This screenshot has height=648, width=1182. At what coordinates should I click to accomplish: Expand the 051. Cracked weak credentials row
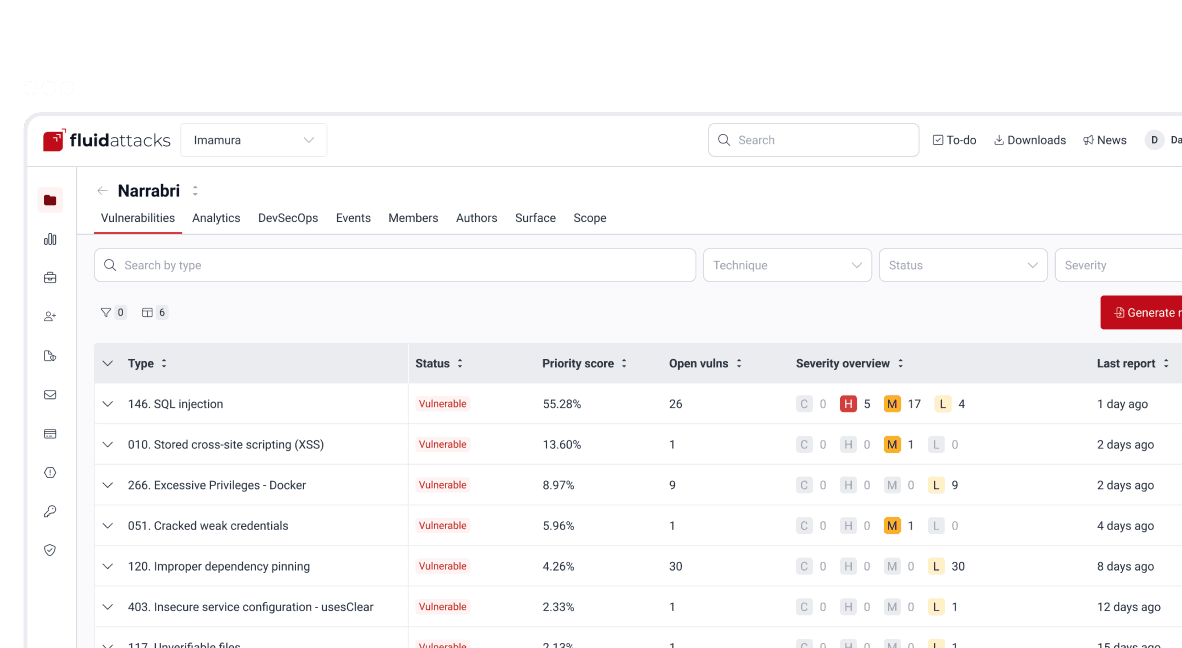[x=108, y=526]
